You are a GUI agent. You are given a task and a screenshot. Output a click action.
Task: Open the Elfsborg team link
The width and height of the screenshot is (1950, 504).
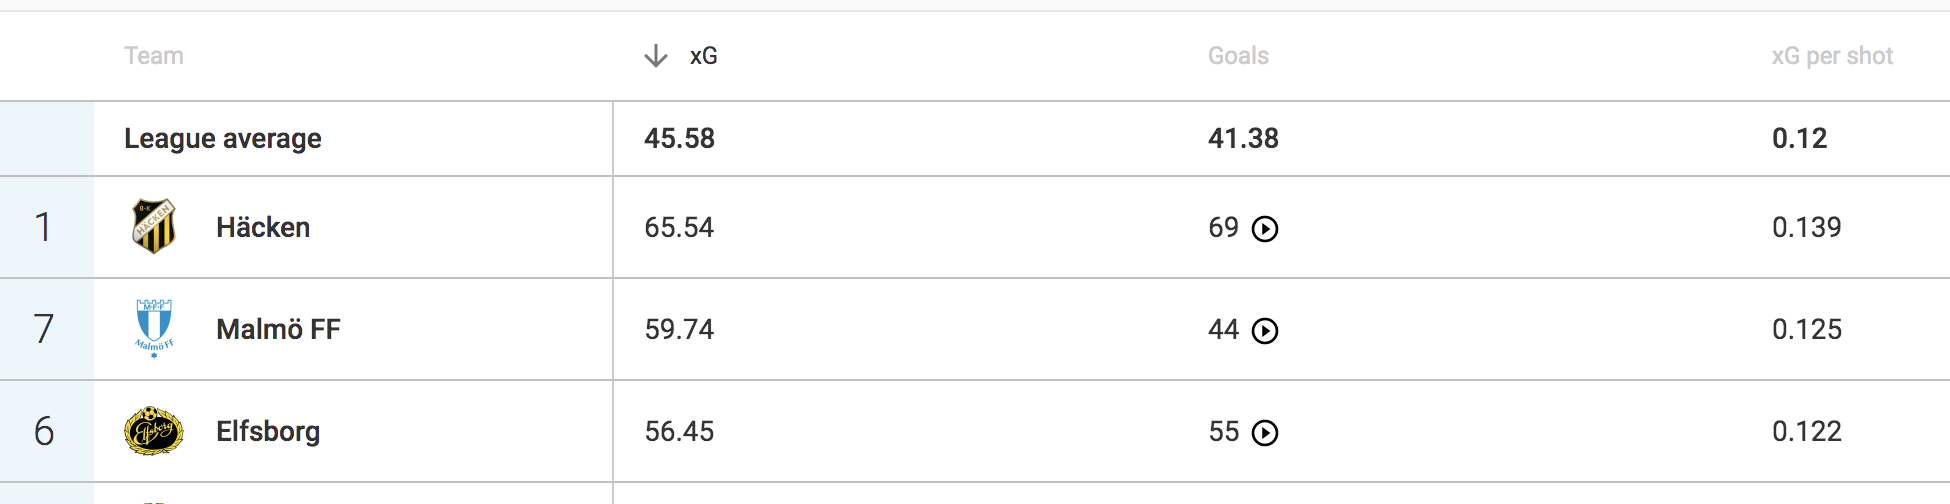[268, 431]
